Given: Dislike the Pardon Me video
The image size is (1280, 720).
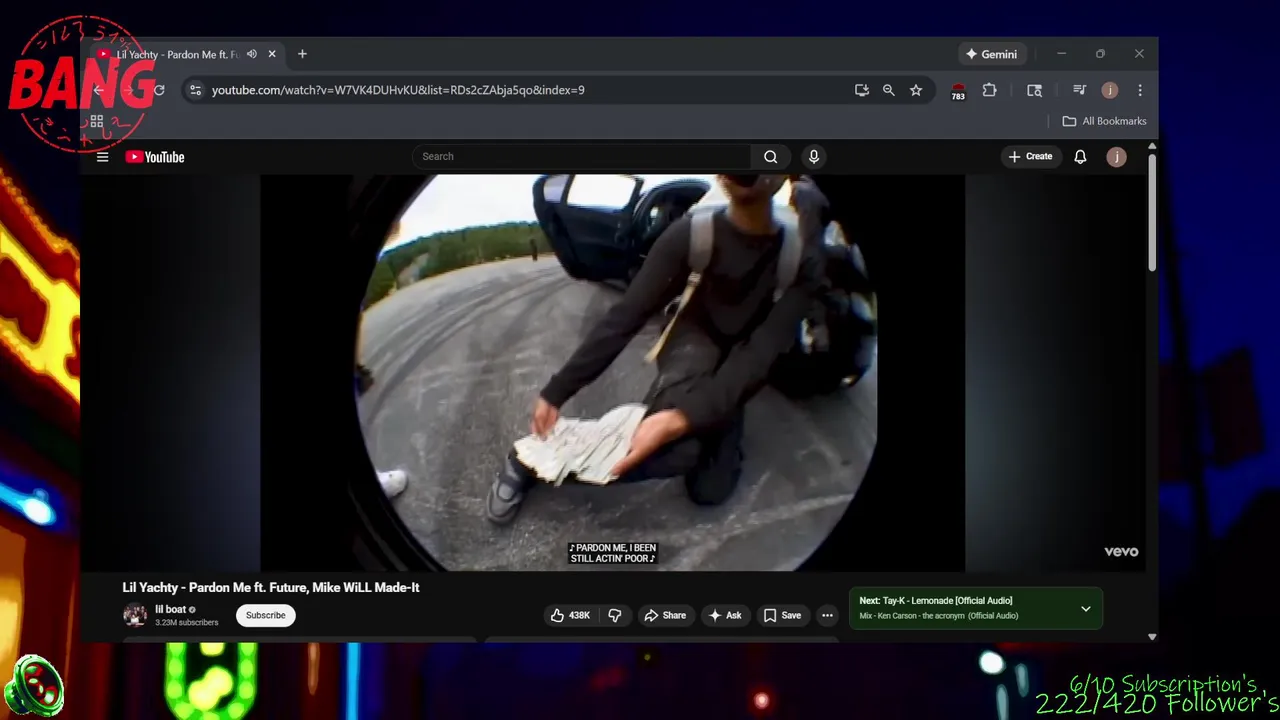Looking at the screenshot, I should 615,616.
